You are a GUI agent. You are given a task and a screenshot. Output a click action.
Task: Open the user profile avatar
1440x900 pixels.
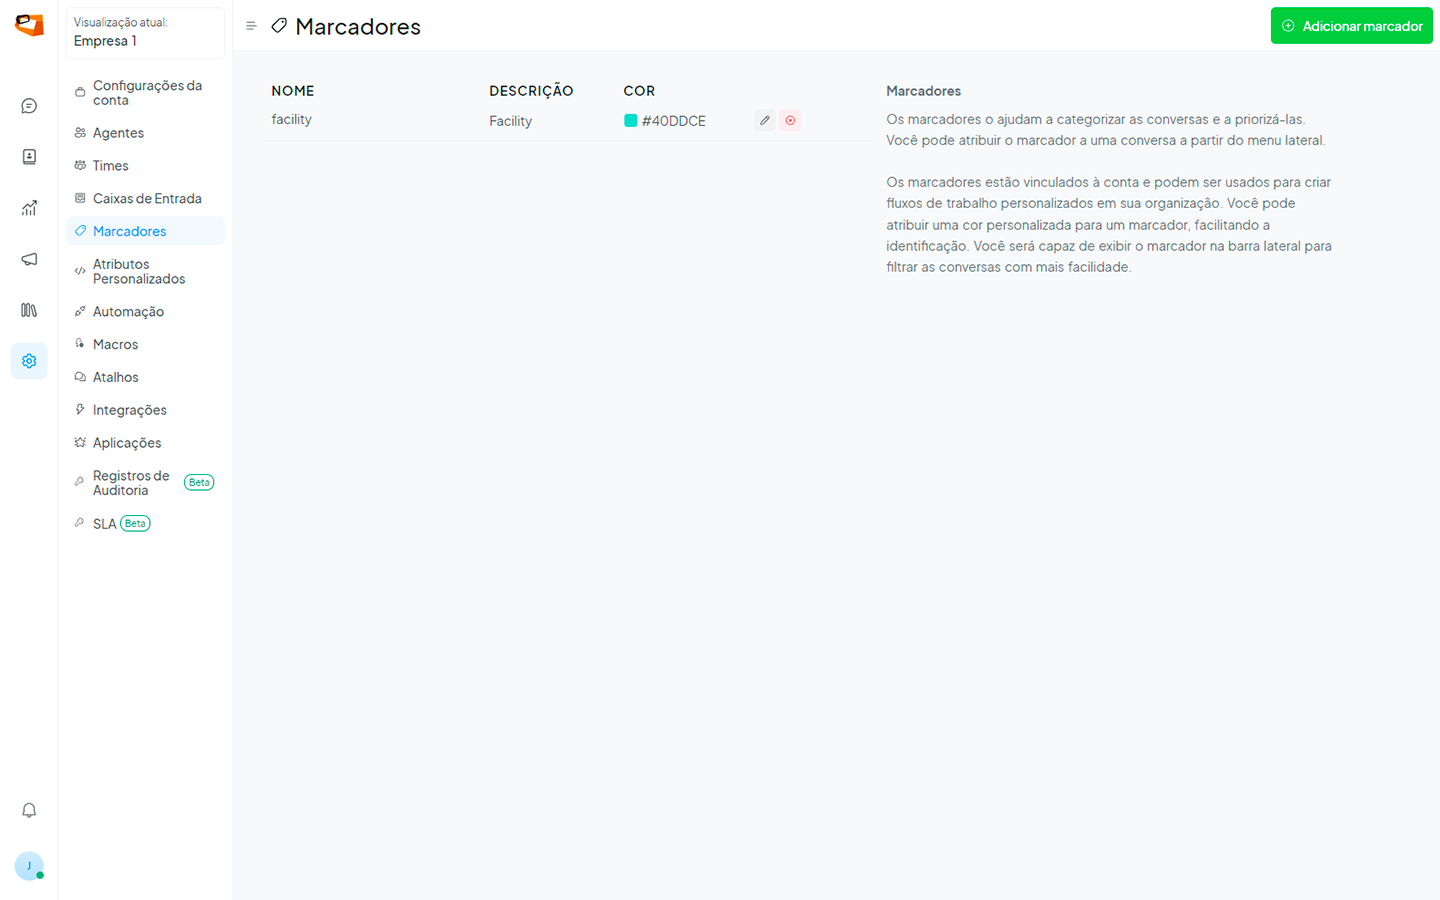click(x=29, y=866)
